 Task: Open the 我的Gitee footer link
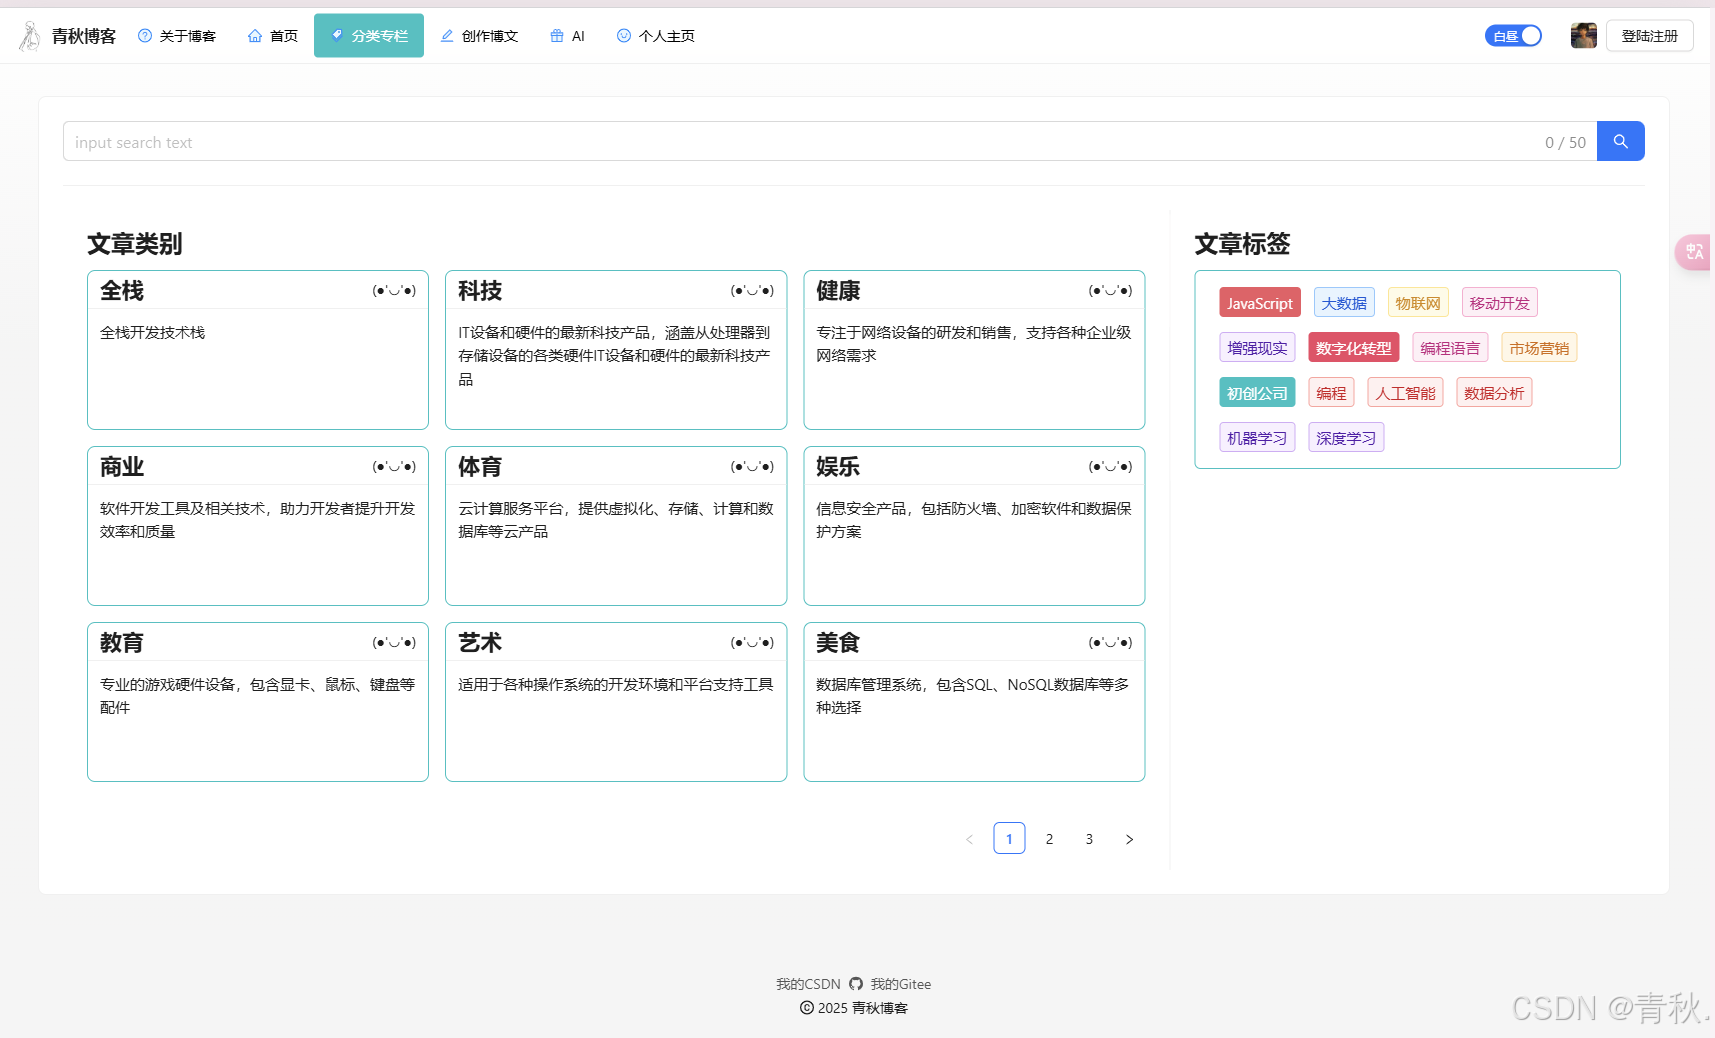click(900, 984)
